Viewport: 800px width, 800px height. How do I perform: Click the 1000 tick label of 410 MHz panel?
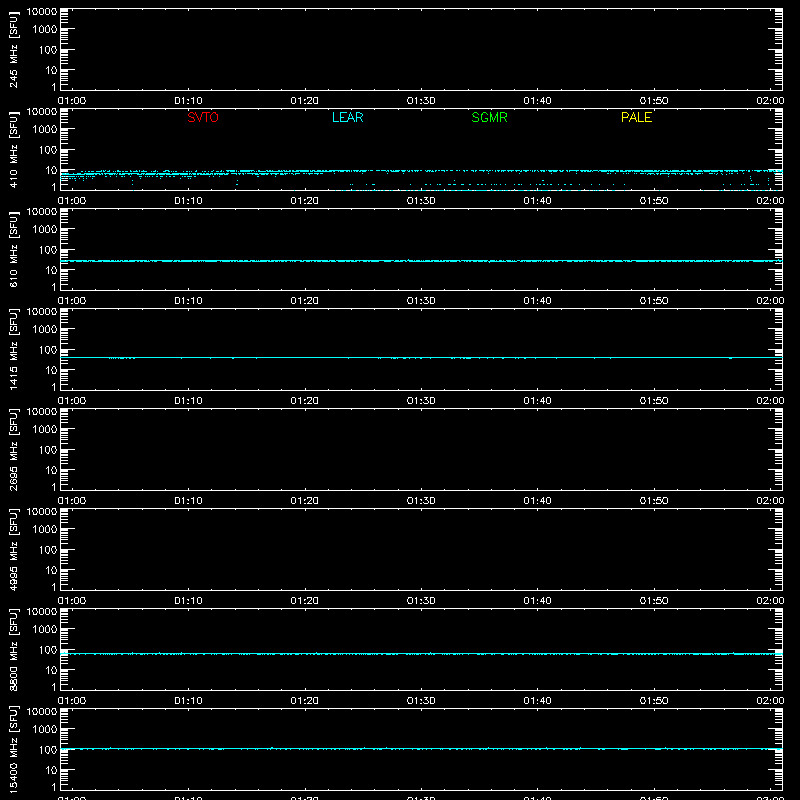coord(45,130)
